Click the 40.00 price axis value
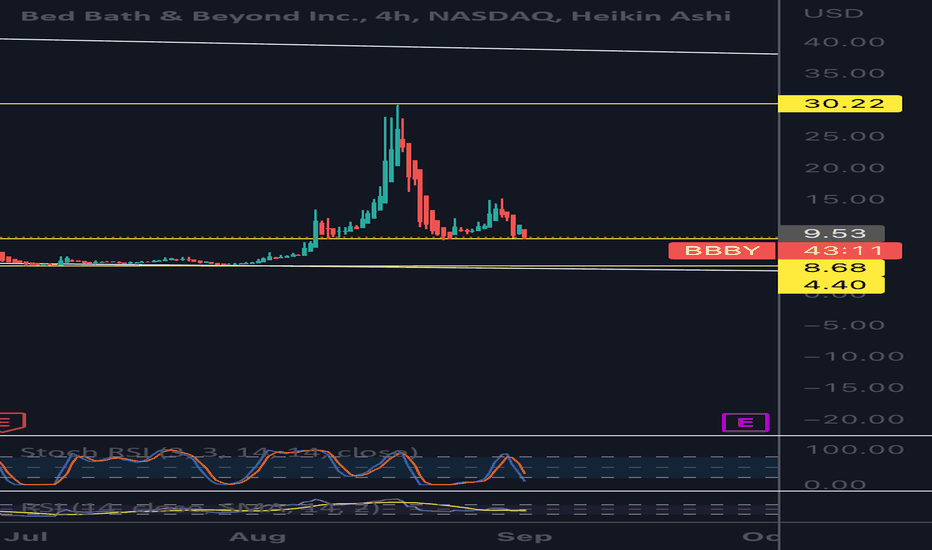Screen dimensions: 932x550 pos(844,42)
